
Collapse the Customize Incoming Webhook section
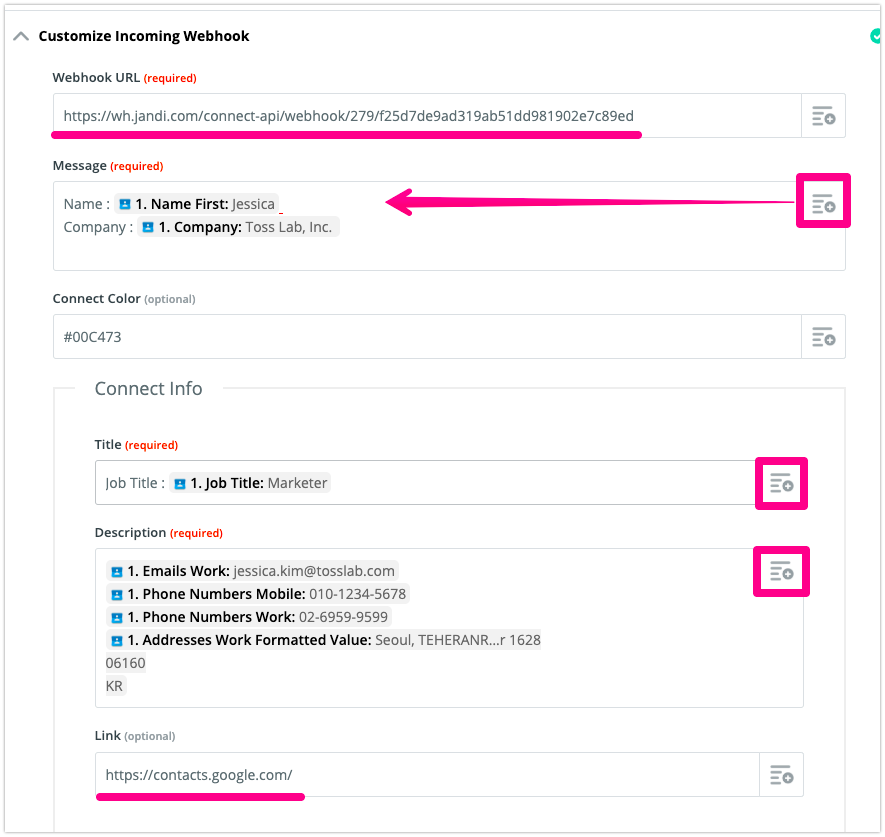21,37
